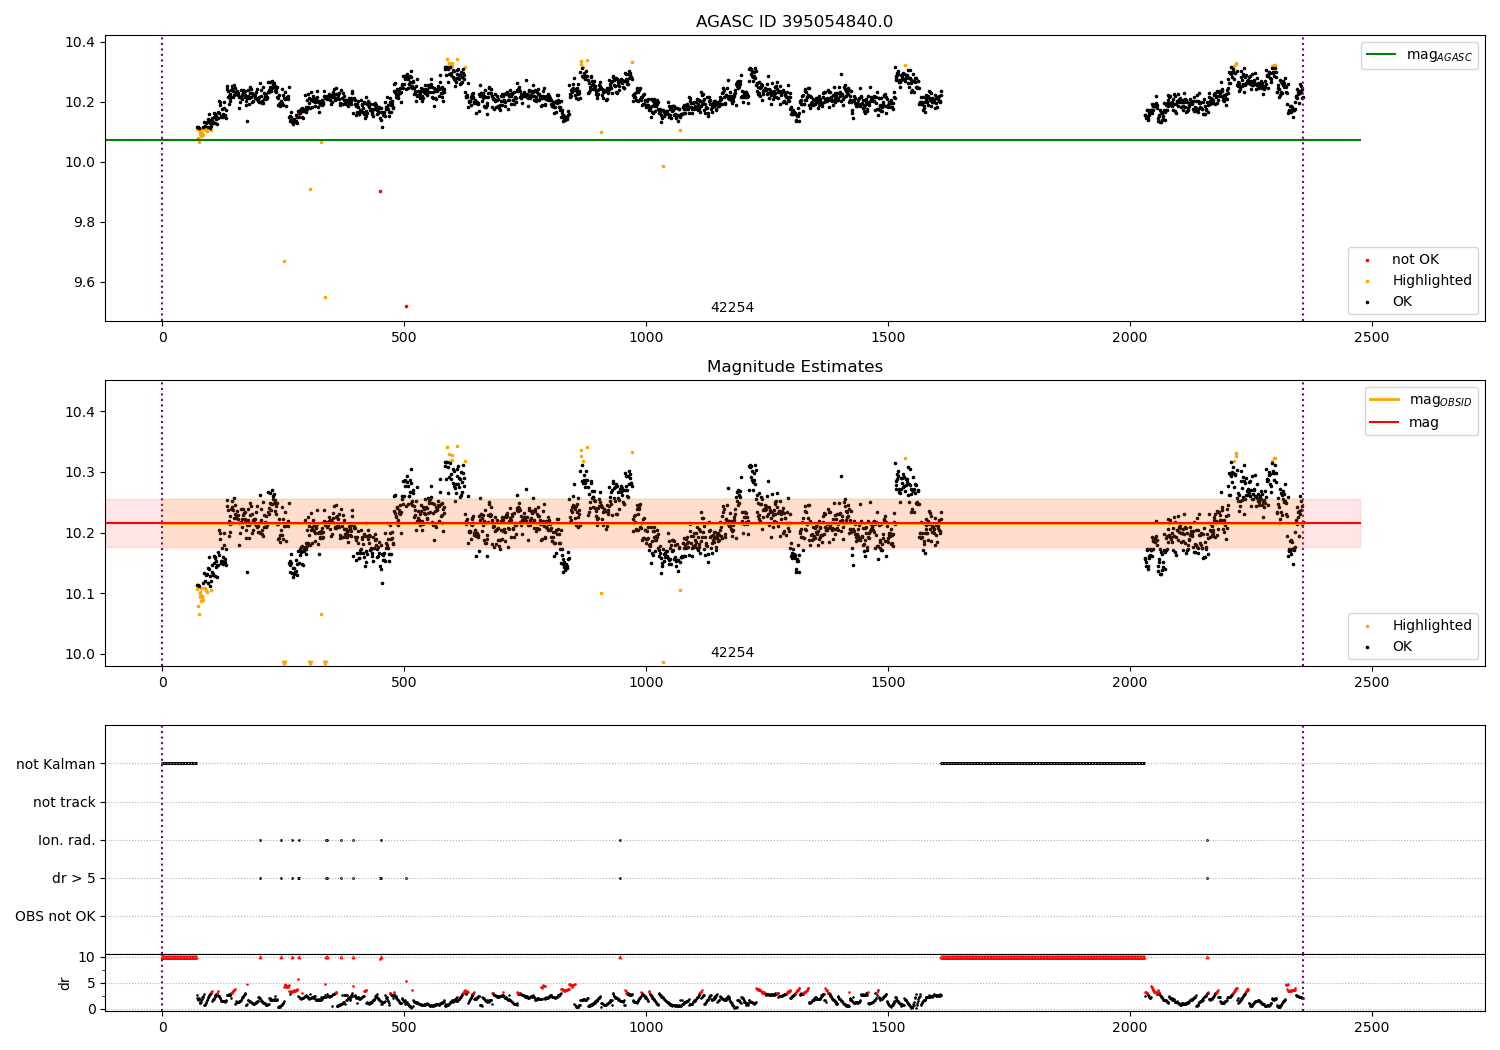Click the plot title 'AGASC ID 395054840.0'
1500x1050 pixels.
[x=794, y=22]
